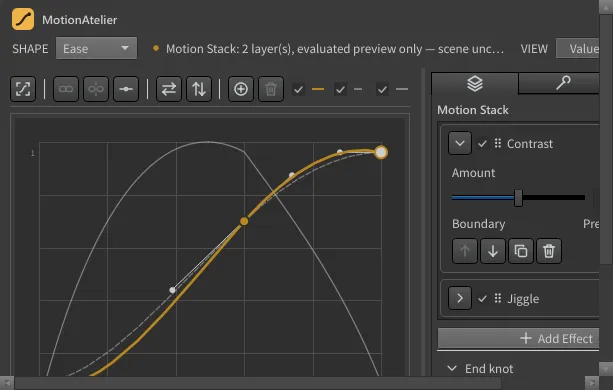Click the Motion Stack status message text
Image resolution: width=613 pixels, height=390 pixels.
pyautogui.click(x=335, y=49)
